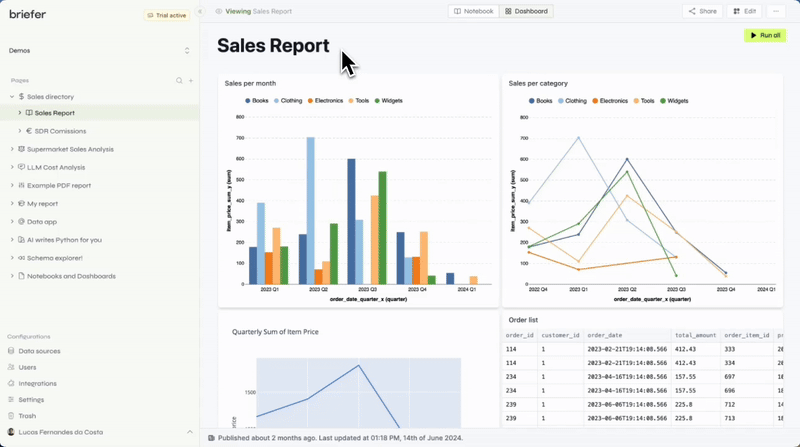
Task: Expand Supermarket Sales Analysis chevron
Action: pyautogui.click(x=12, y=149)
